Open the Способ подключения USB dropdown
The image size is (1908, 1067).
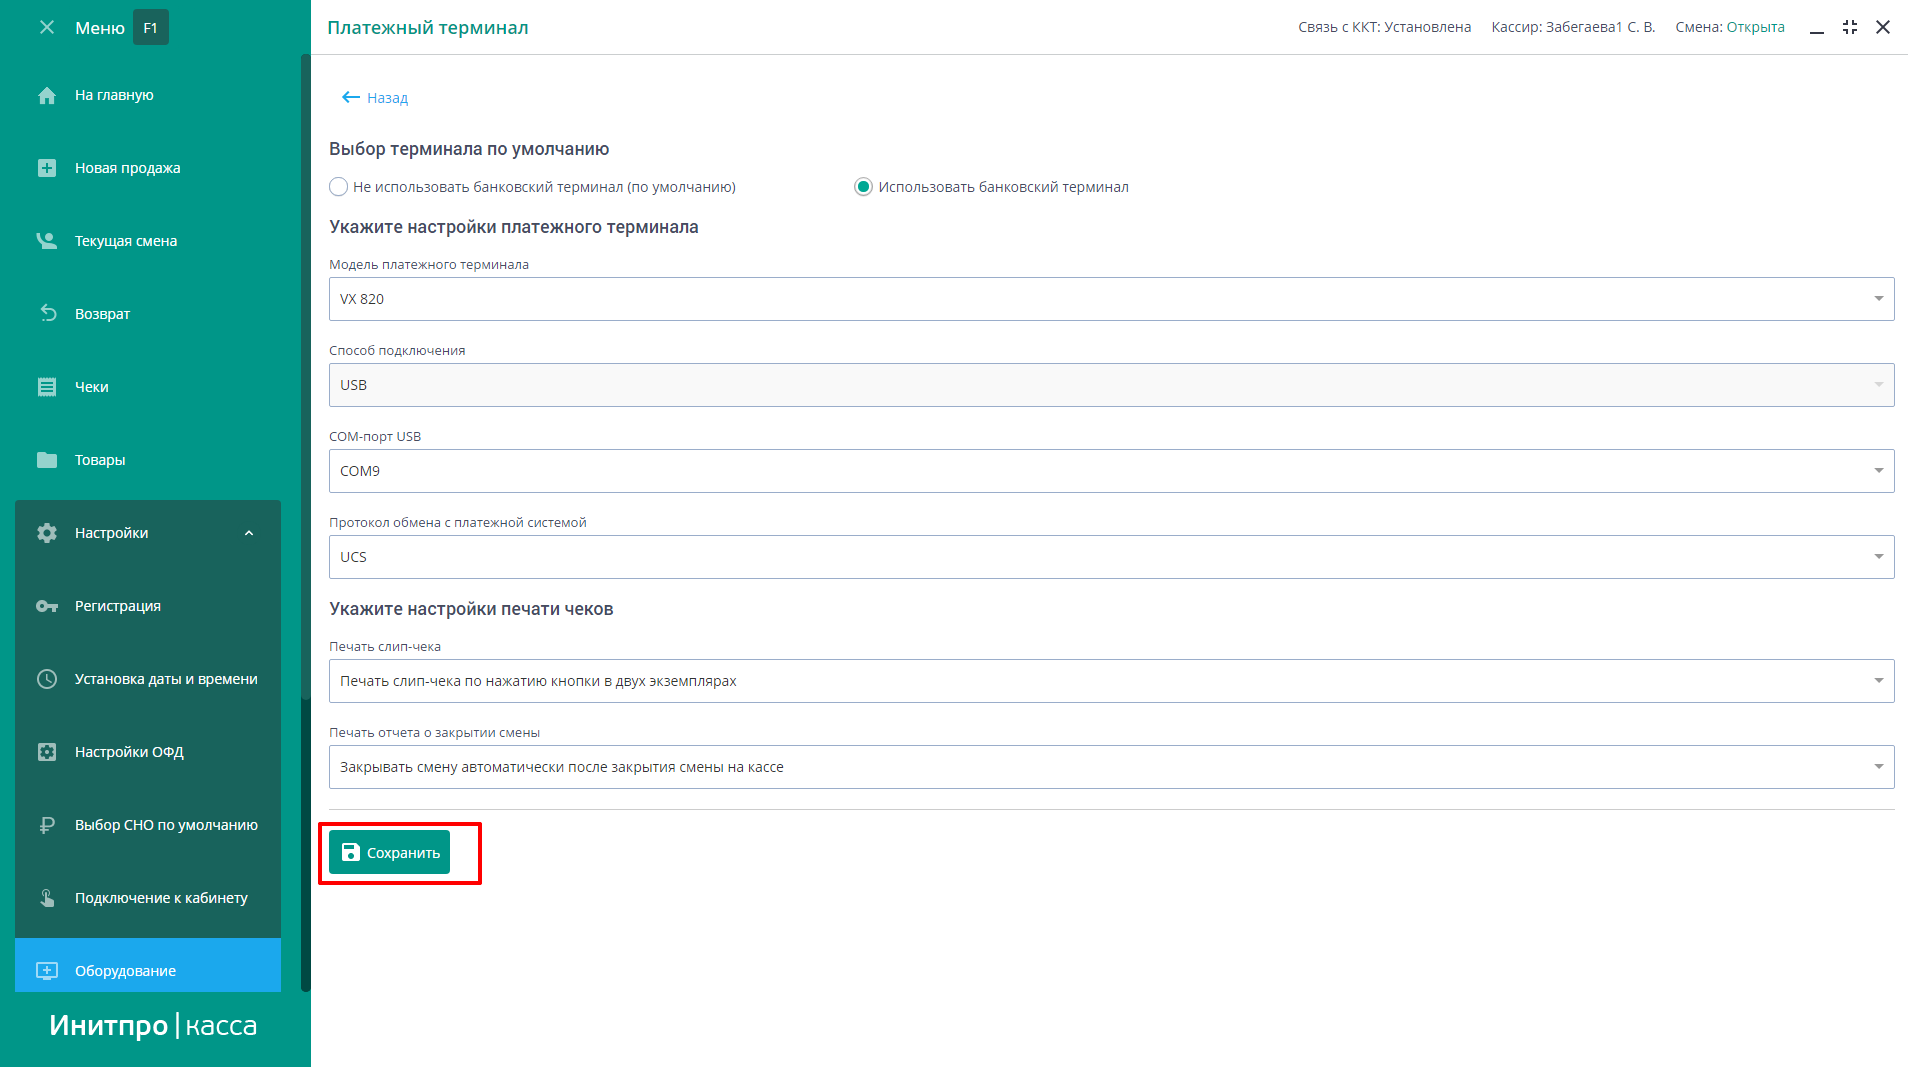click(x=1111, y=385)
